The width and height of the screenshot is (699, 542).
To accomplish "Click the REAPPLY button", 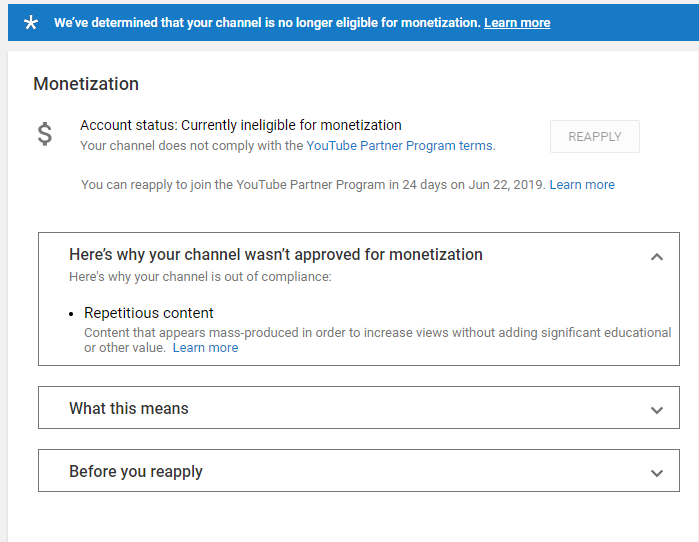I will pos(595,136).
